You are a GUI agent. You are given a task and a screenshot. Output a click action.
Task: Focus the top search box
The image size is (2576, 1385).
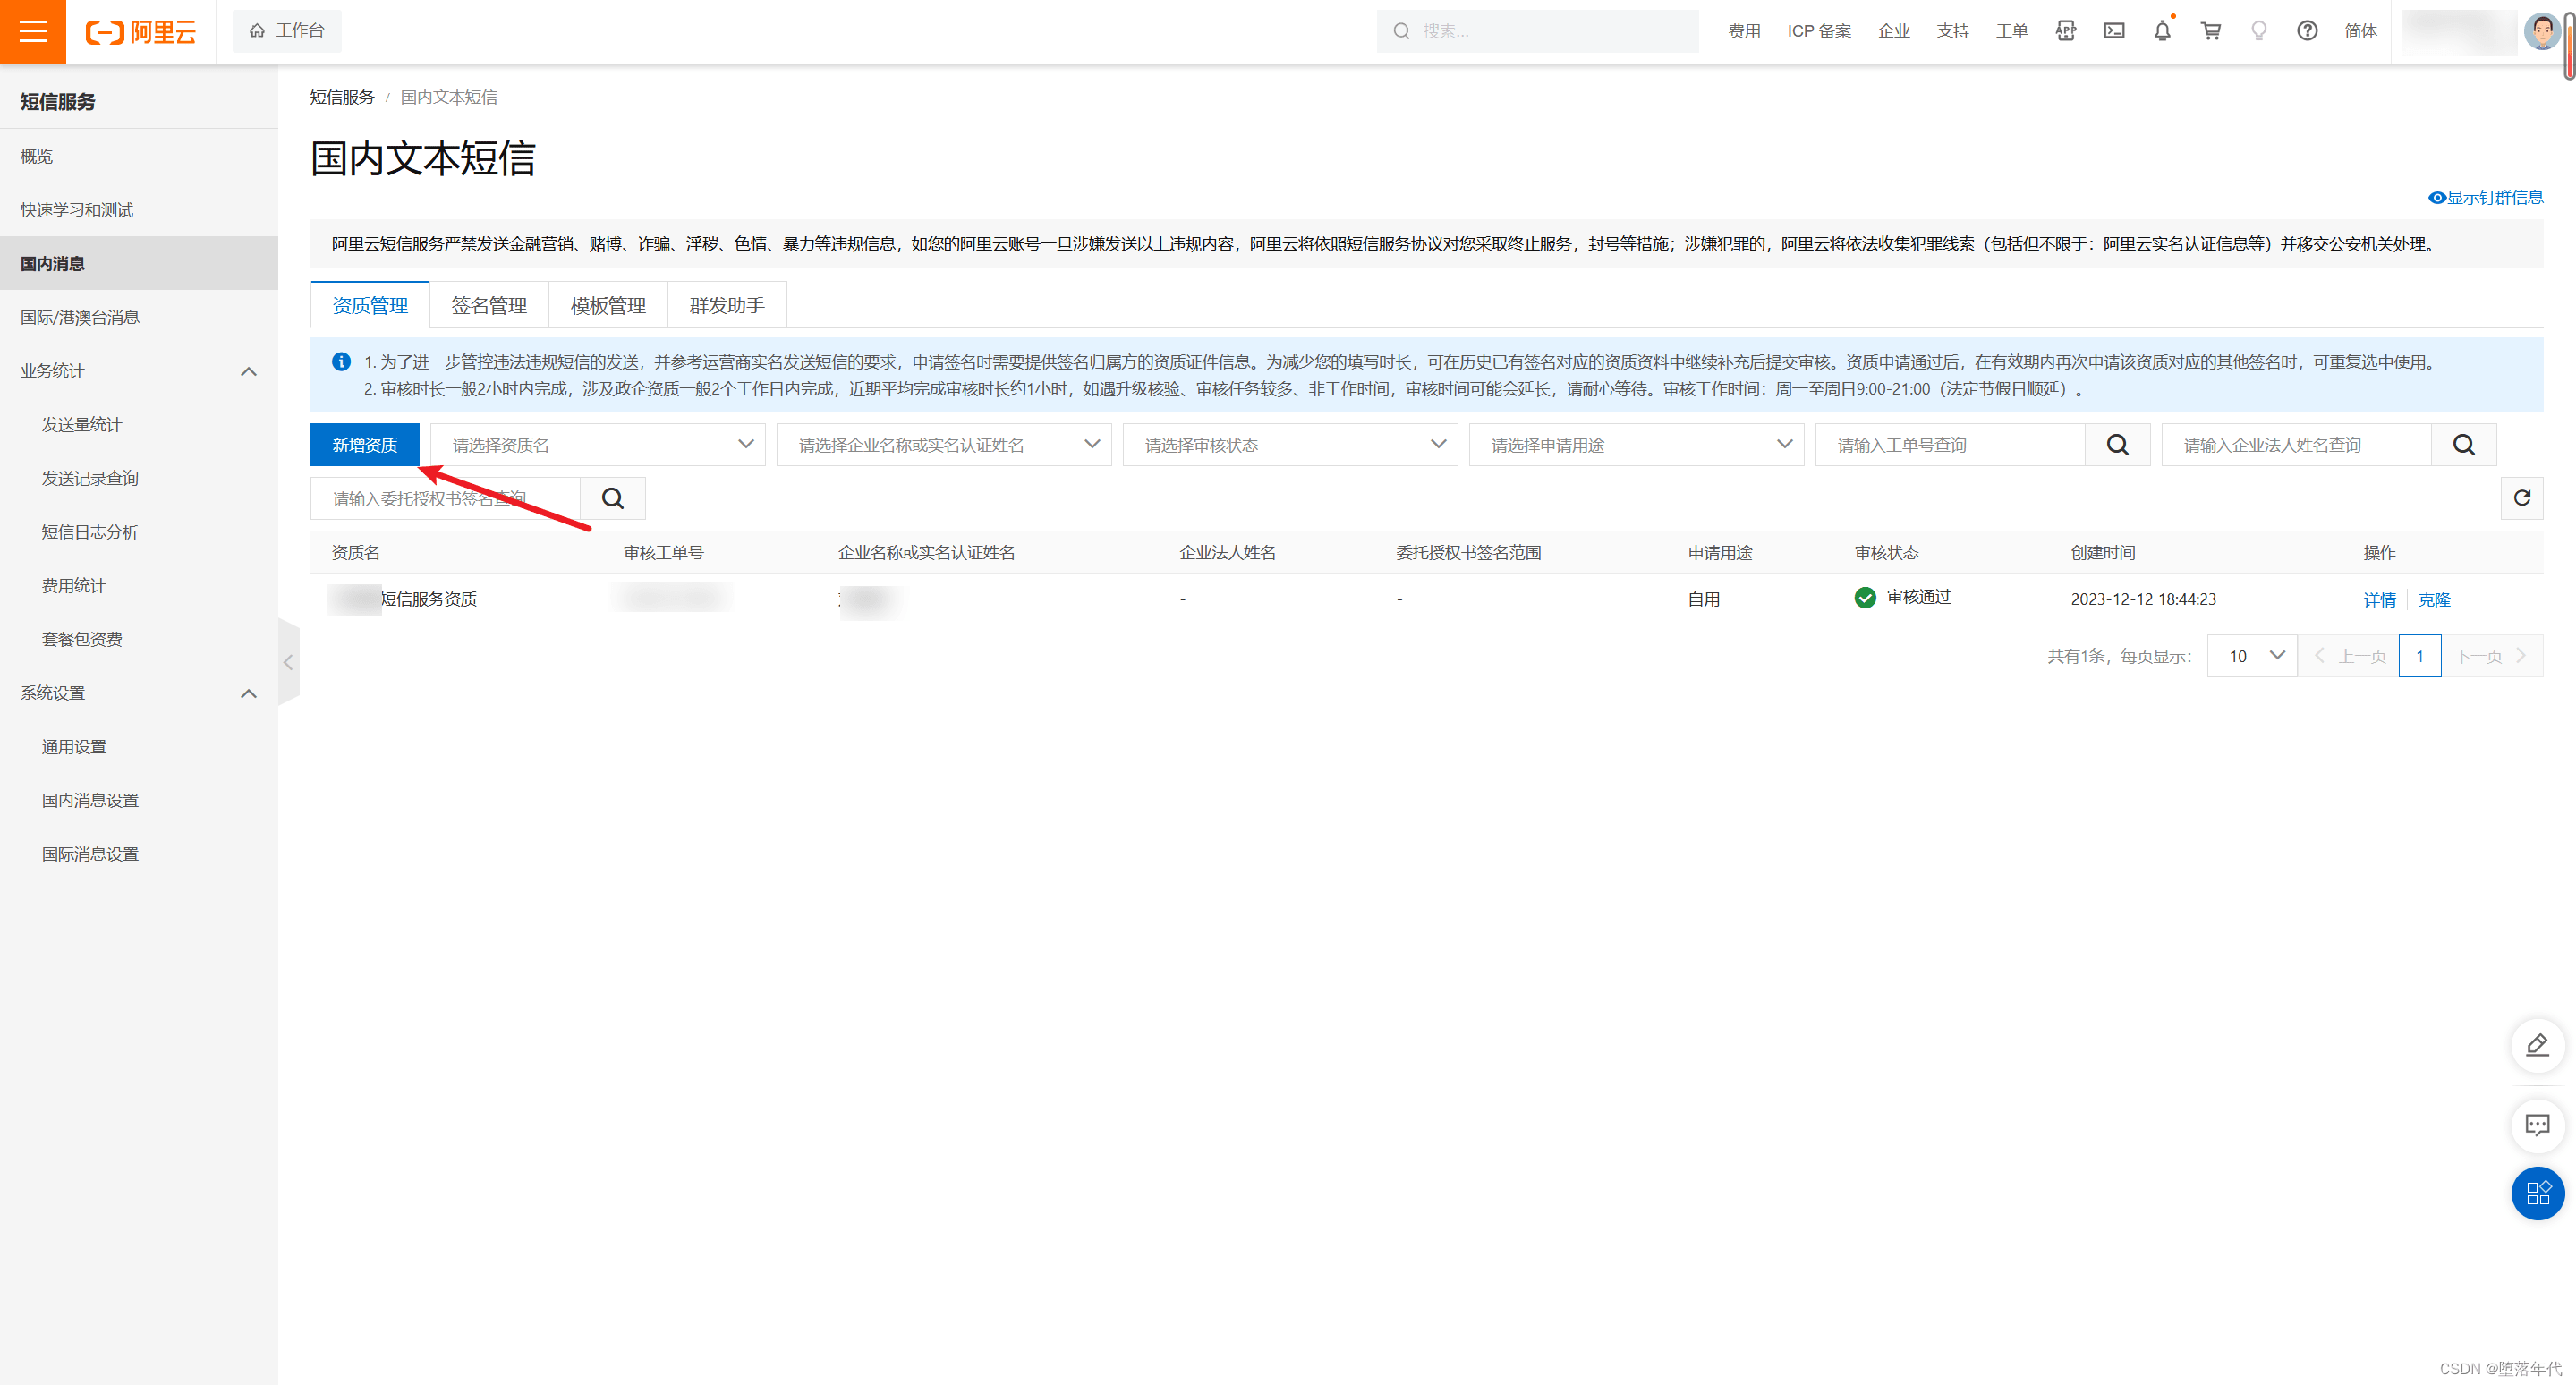[1538, 31]
